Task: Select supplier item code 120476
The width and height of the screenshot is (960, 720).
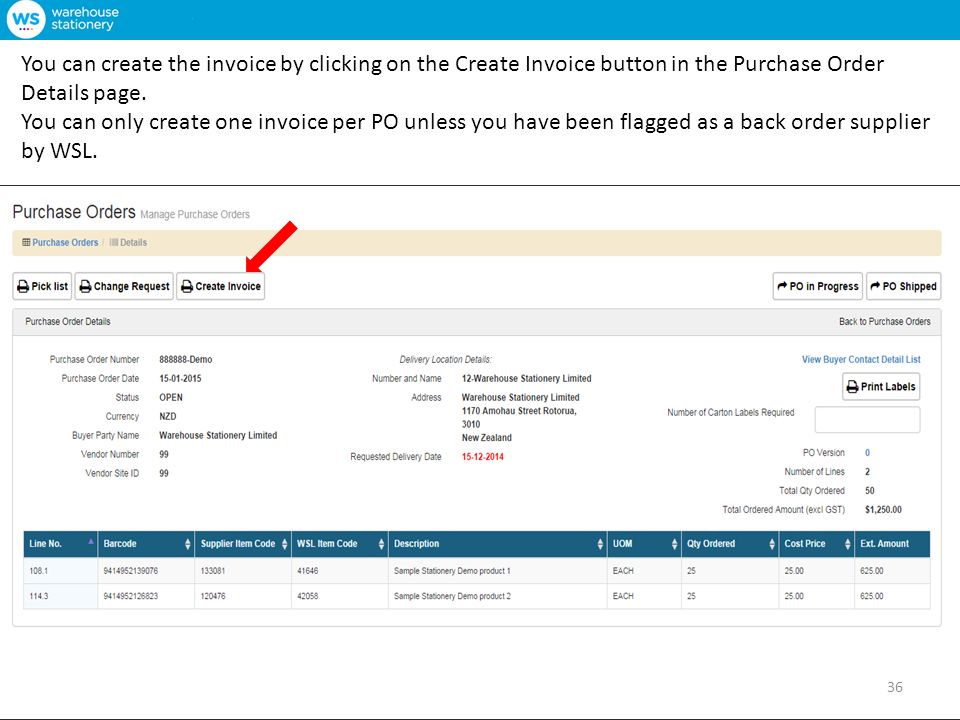Action: [213, 596]
